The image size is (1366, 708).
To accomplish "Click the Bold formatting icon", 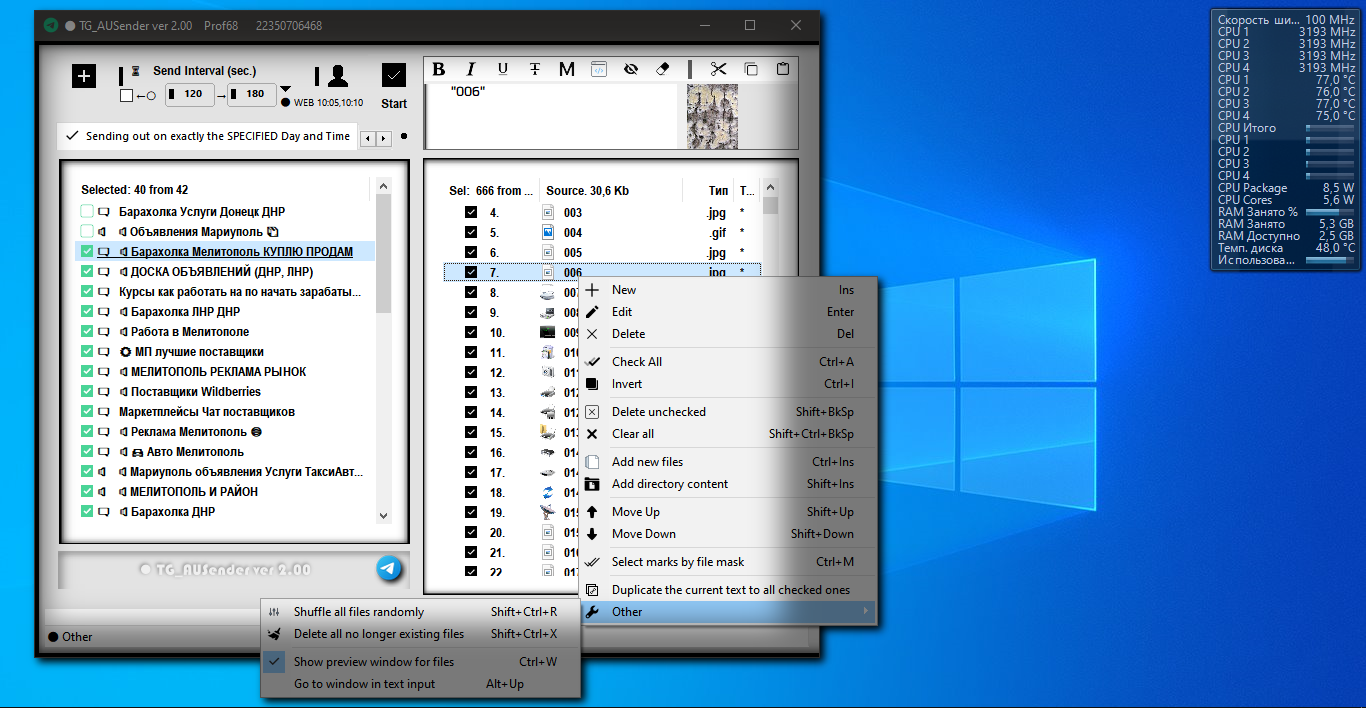I will click(x=439, y=69).
